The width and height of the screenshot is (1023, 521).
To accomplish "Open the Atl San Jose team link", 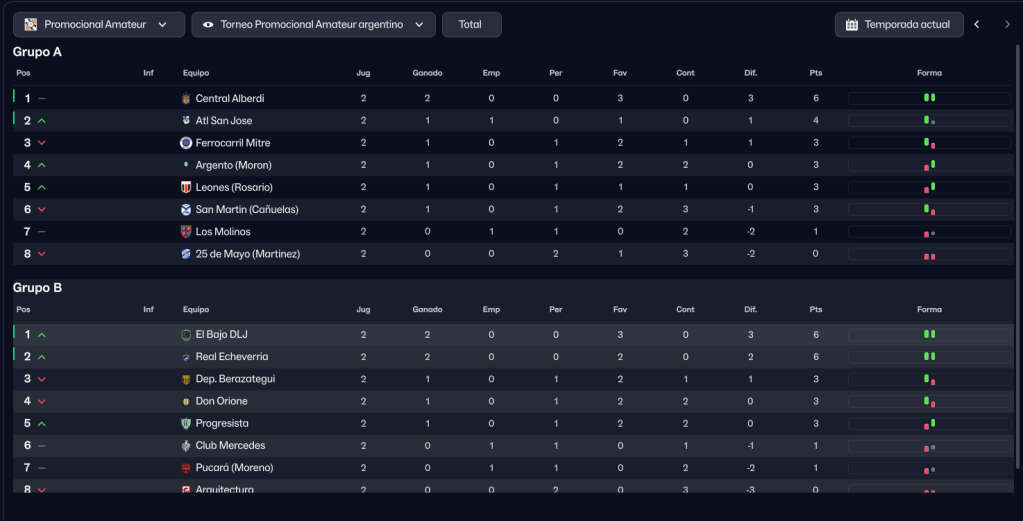I will point(224,121).
